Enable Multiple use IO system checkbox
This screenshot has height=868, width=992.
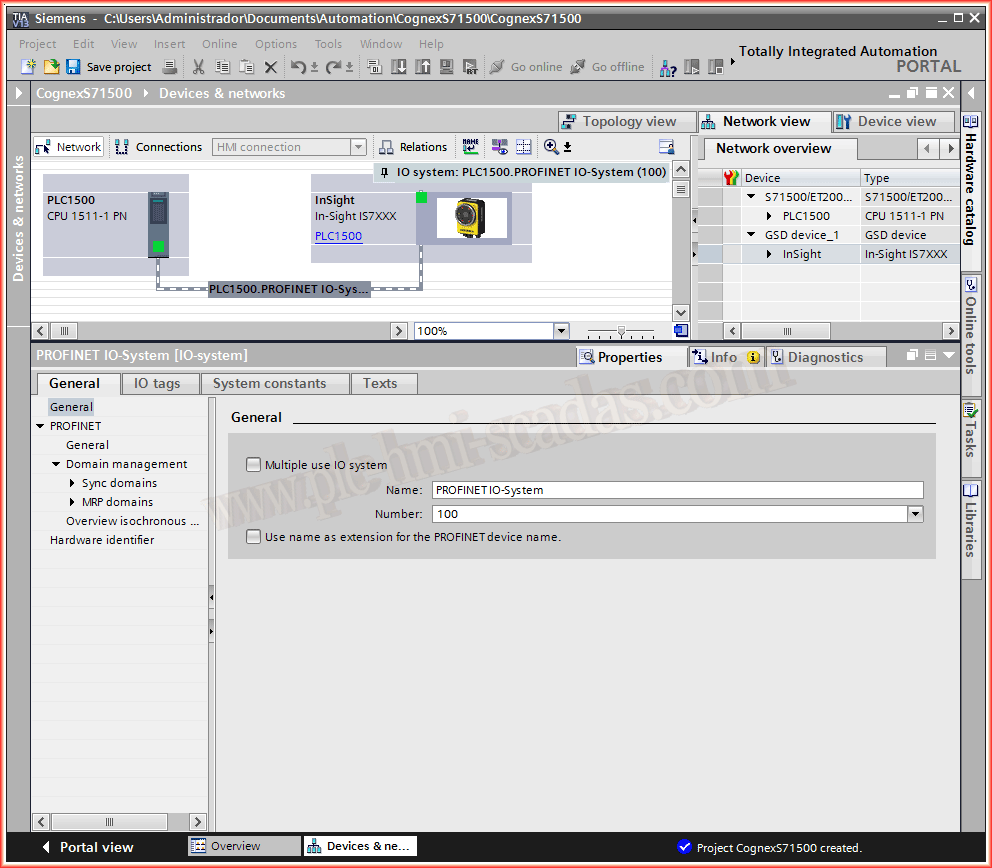253,465
